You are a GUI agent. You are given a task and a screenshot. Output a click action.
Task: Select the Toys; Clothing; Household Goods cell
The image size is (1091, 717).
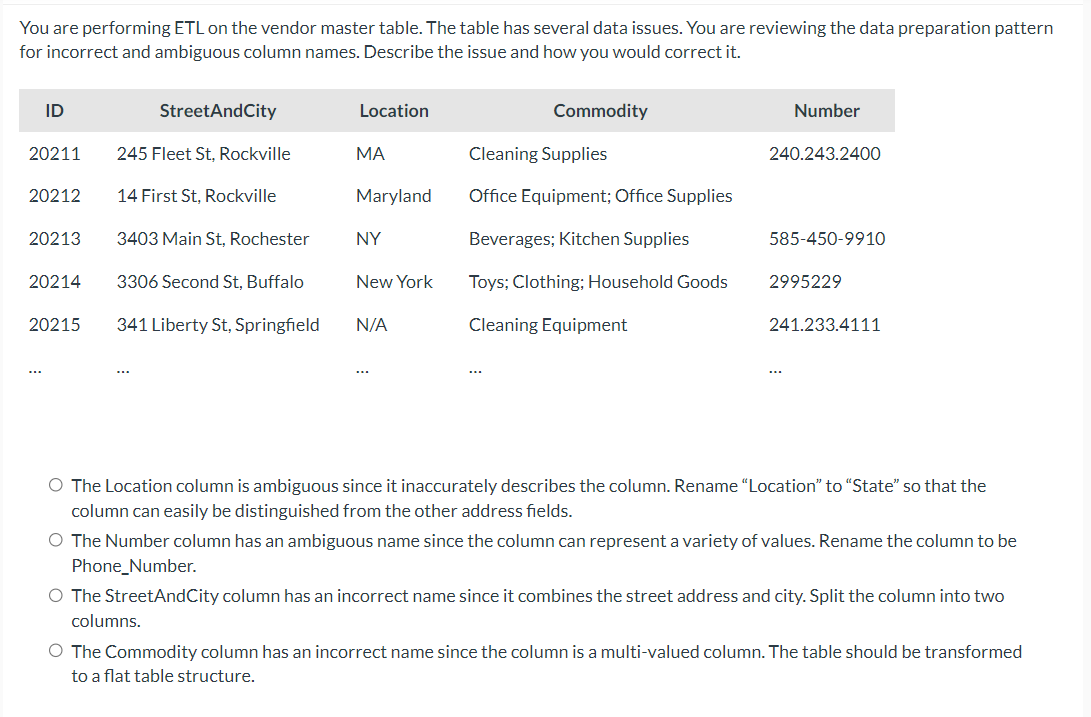click(598, 281)
